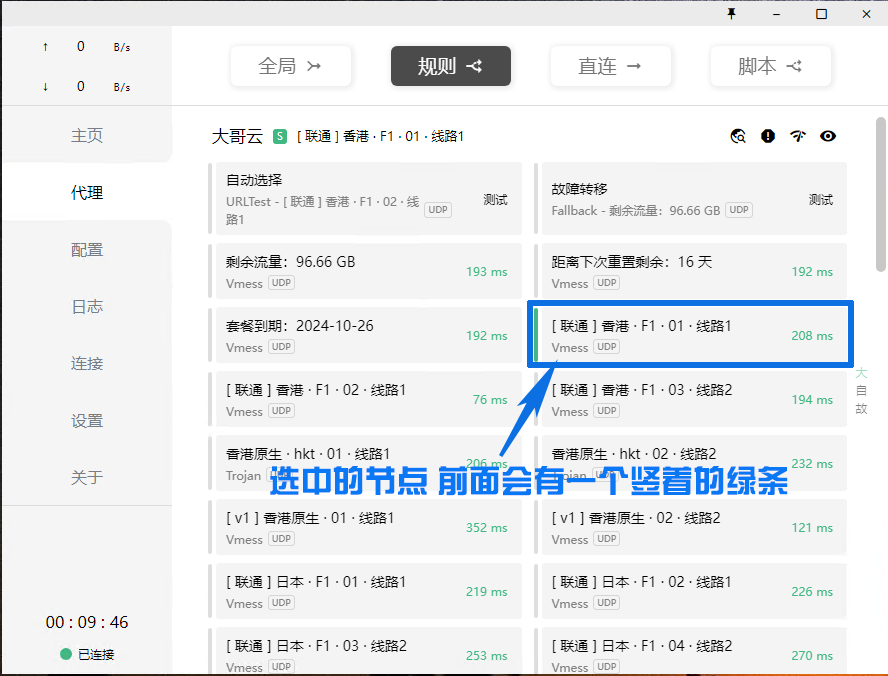Screen dimensions: 888x676
Task: Pin the window with the pushpin icon
Action: click(732, 14)
